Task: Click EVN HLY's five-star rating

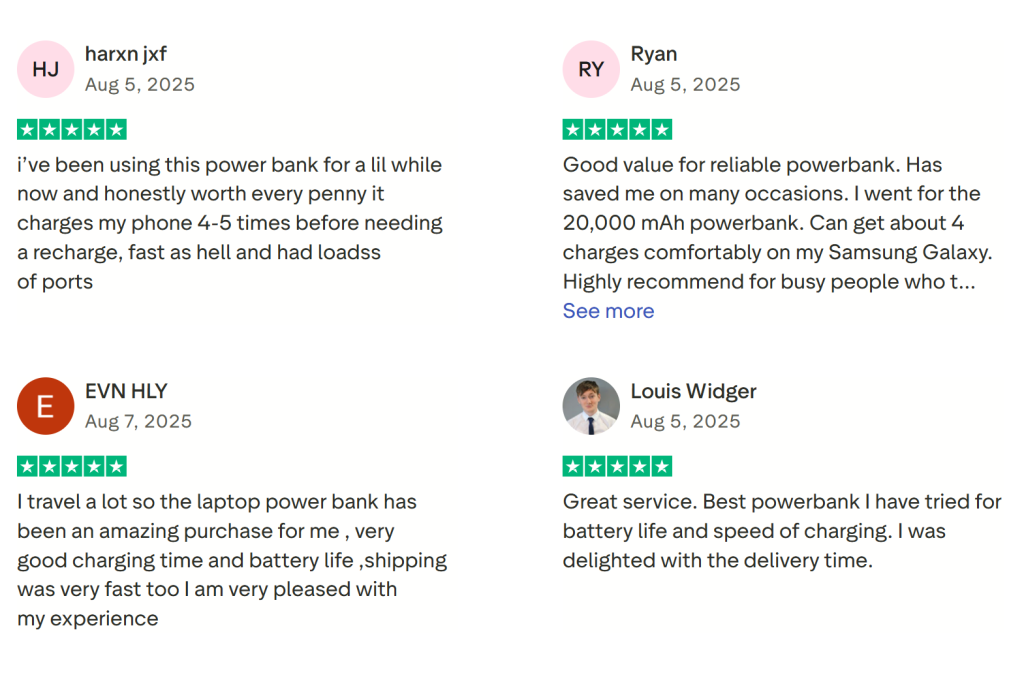Action: 72,466
